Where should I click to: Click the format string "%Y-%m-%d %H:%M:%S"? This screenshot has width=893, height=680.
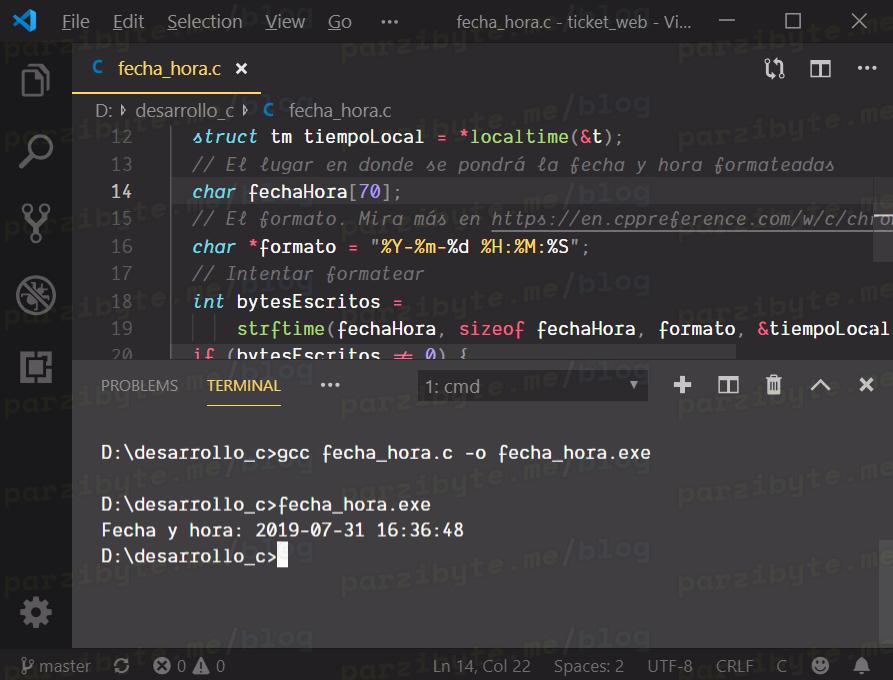(474, 247)
